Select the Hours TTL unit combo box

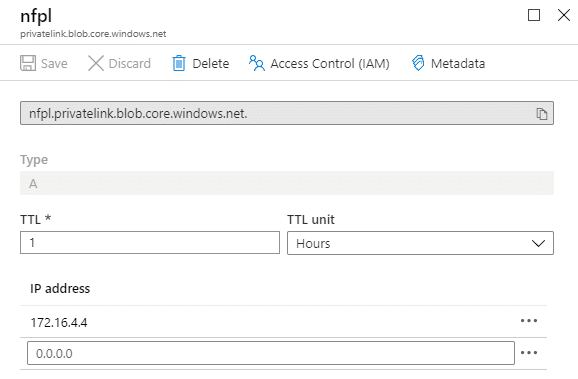(420, 243)
